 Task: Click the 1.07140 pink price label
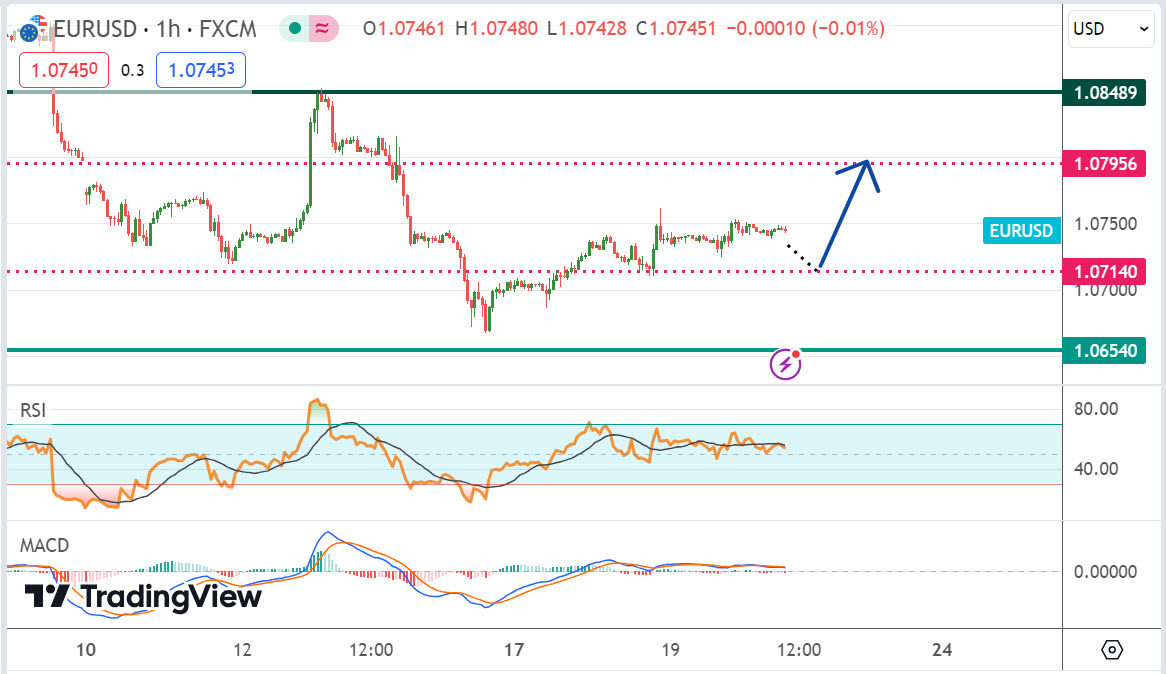(1104, 271)
